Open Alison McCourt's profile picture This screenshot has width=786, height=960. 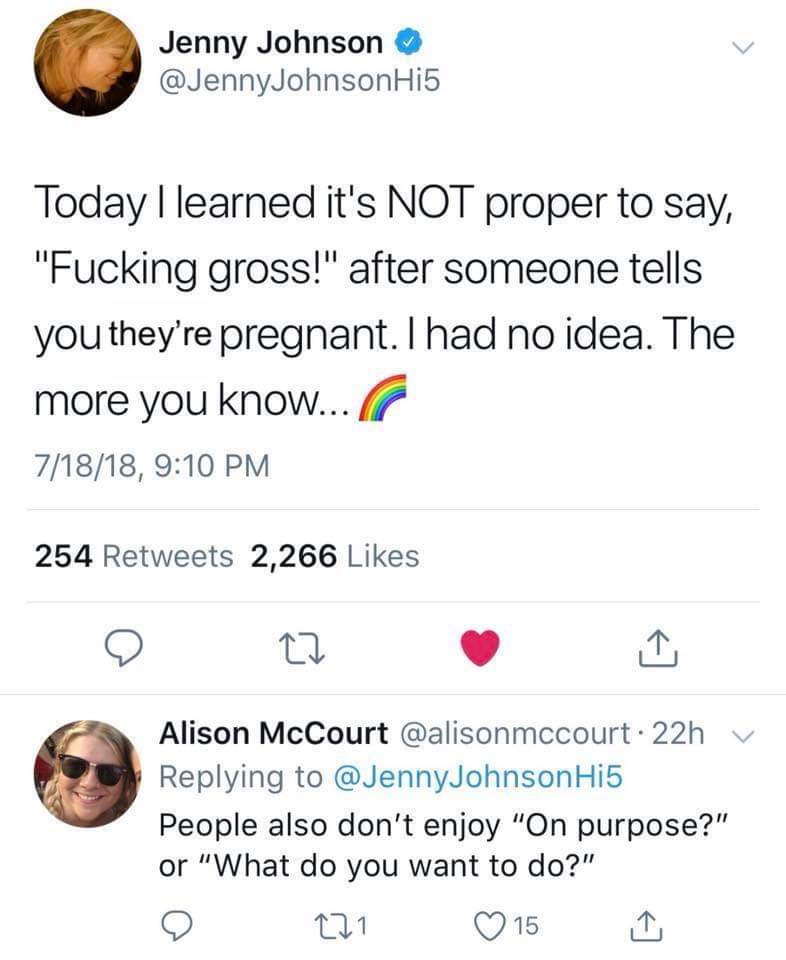[x=87, y=774]
